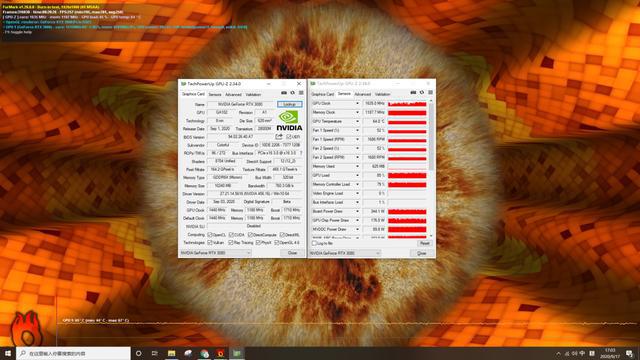Open the hamburger menu in the left GPU-Z window

click(x=301, y=93)
